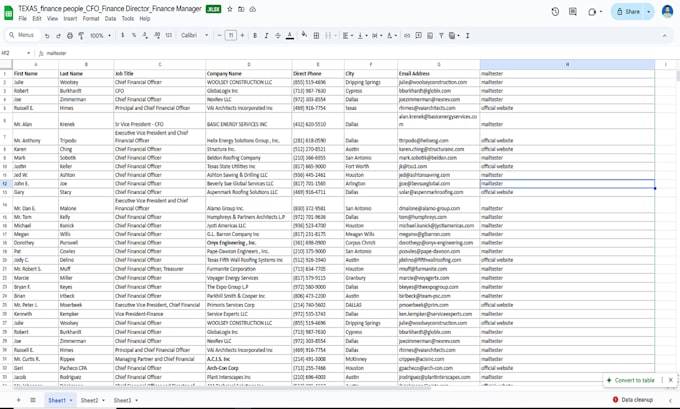
Task: Click the cell "bburkhardt@globlx.com" in row 3
Action: (439, 91)
